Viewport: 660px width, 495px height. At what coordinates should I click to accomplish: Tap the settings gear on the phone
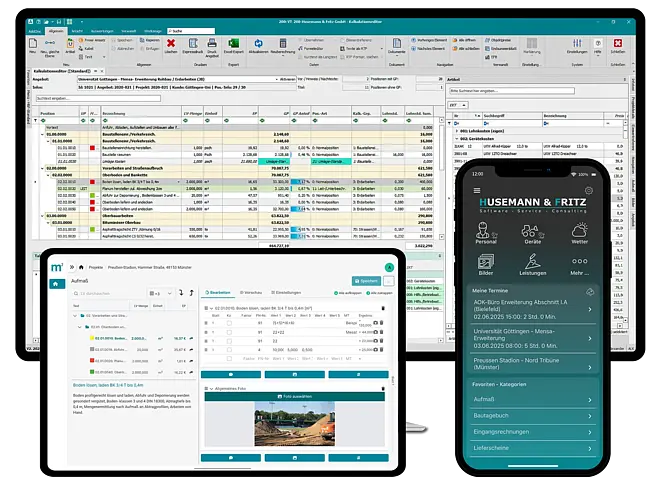click(x=588, y=190)
